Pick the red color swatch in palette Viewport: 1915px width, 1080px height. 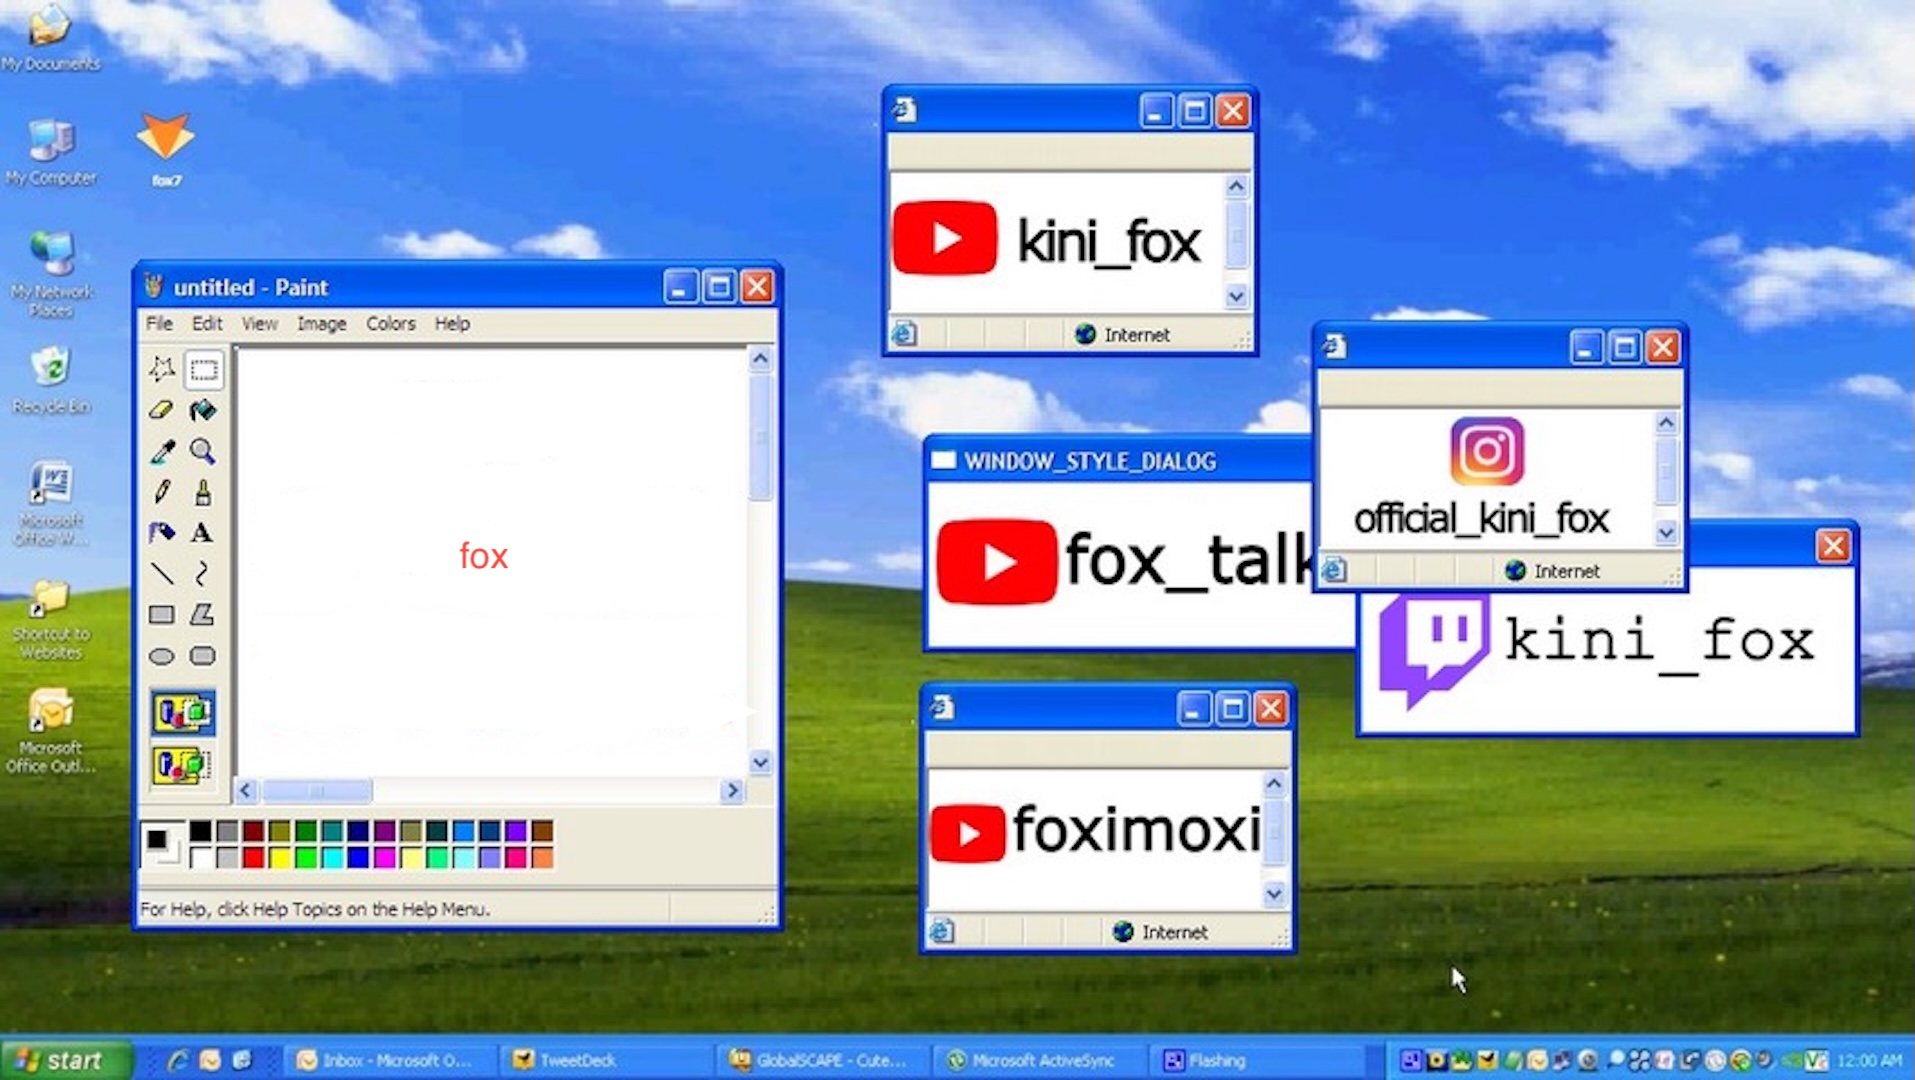click(253, 857)
